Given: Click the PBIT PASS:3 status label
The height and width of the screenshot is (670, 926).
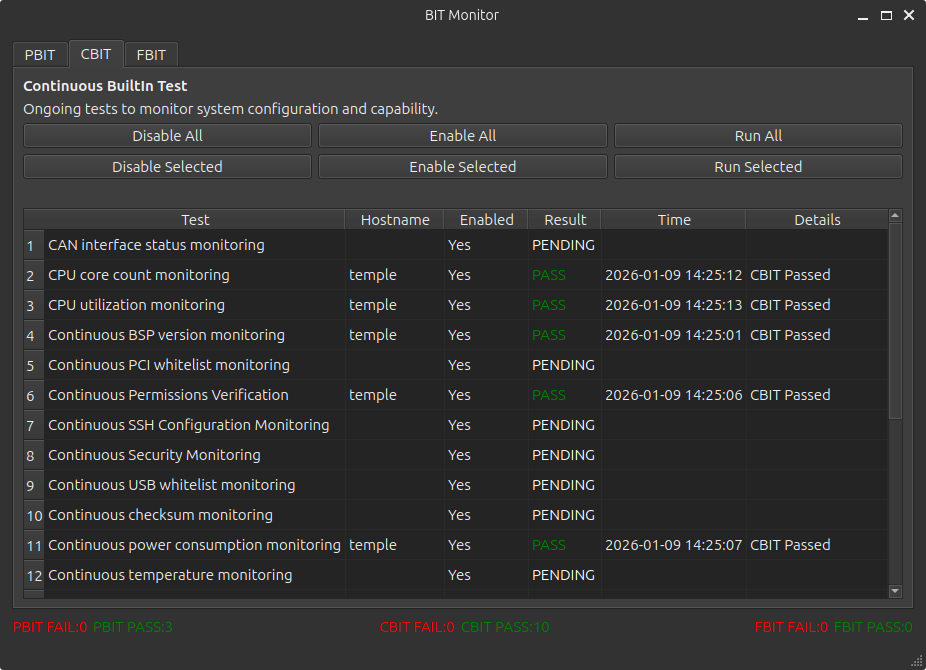Looking at the screenshot, I should pos(133,626).
